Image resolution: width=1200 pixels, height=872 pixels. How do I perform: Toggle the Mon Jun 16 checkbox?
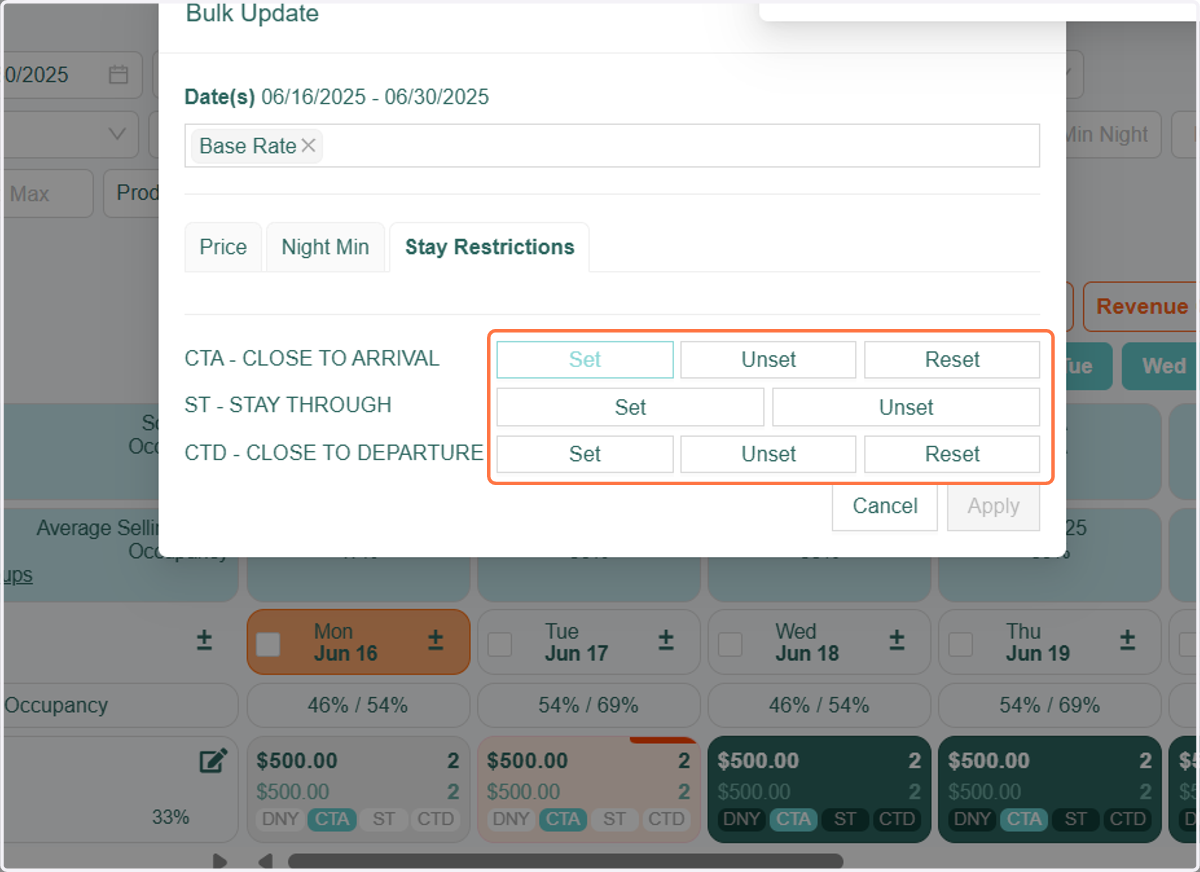coord(268,644)
